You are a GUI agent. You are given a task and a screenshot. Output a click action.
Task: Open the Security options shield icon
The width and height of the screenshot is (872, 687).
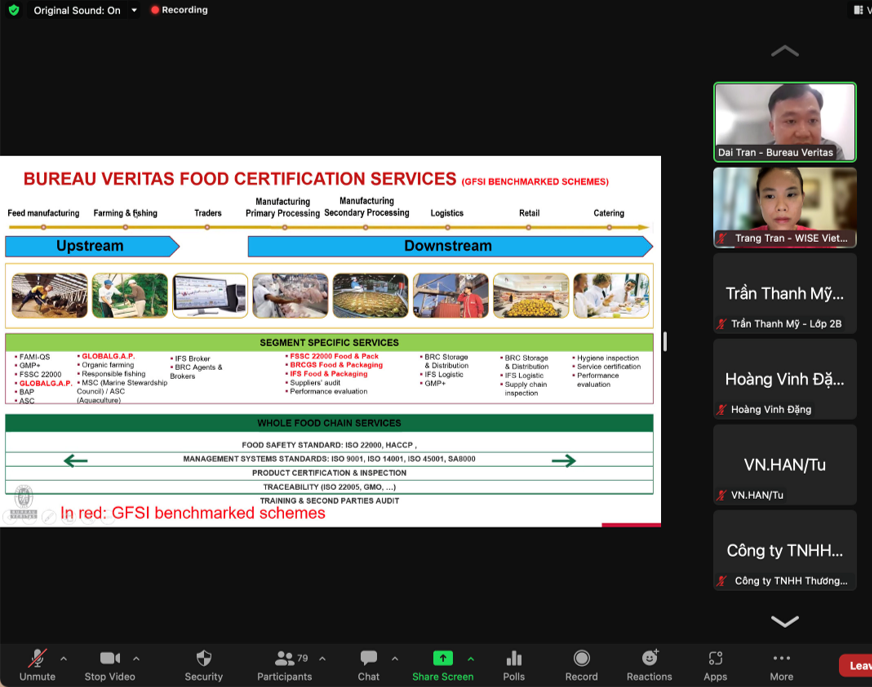pyautogui.click(x=203, y=658)
